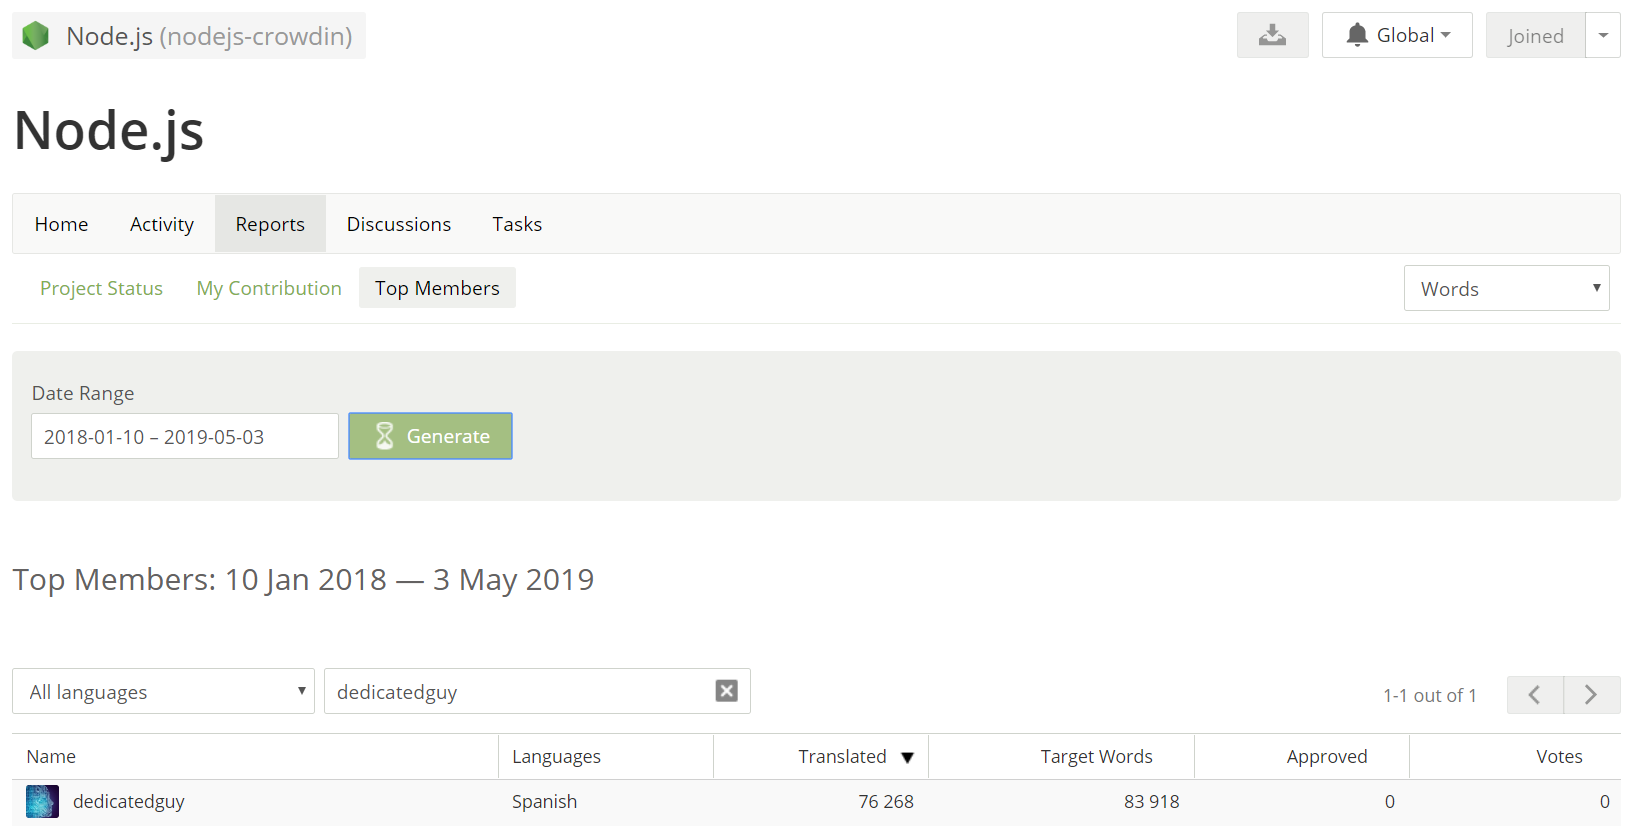
Task: Click the 83 918 target words value
Action: pos(1152,802)
